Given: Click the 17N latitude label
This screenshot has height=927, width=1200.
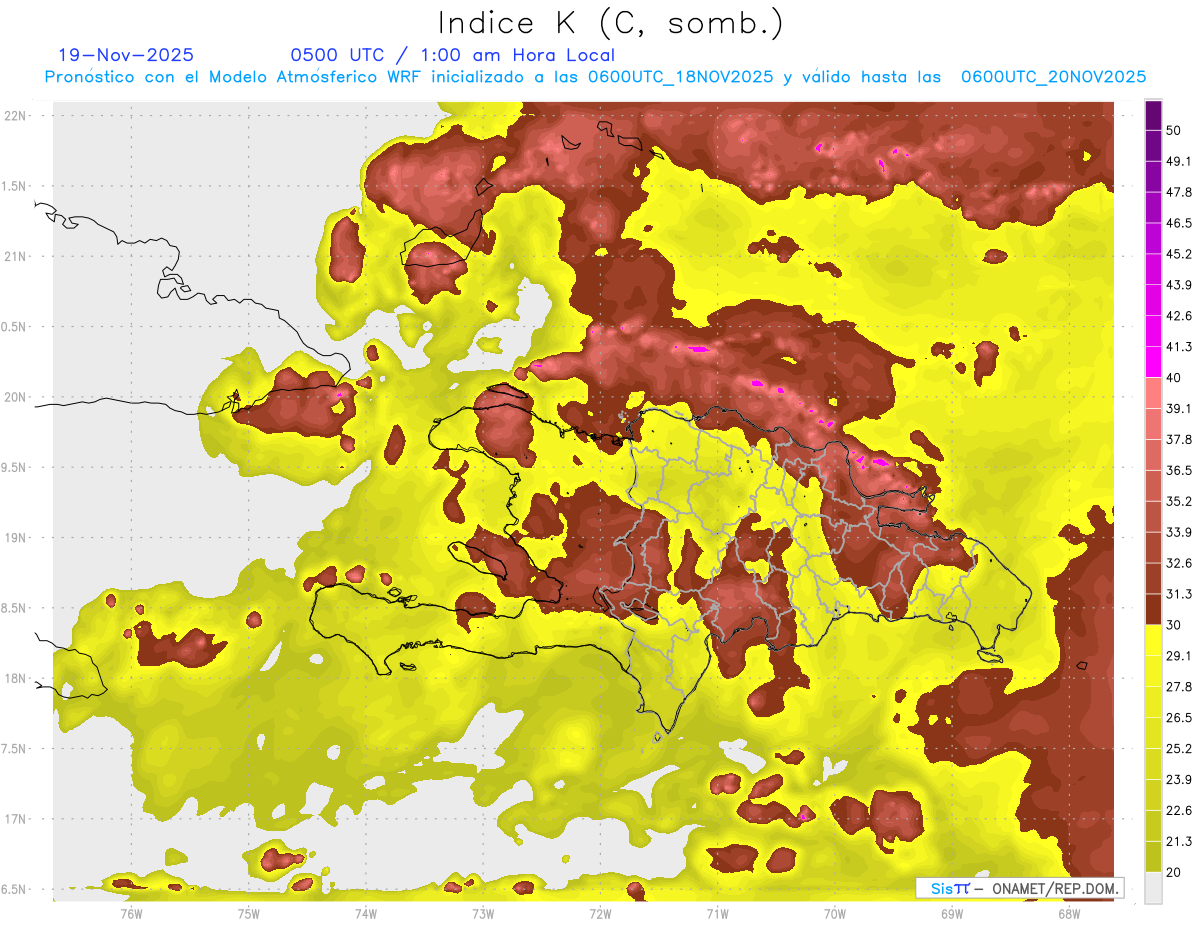Looking at the screenshot, I should (16, 820).
